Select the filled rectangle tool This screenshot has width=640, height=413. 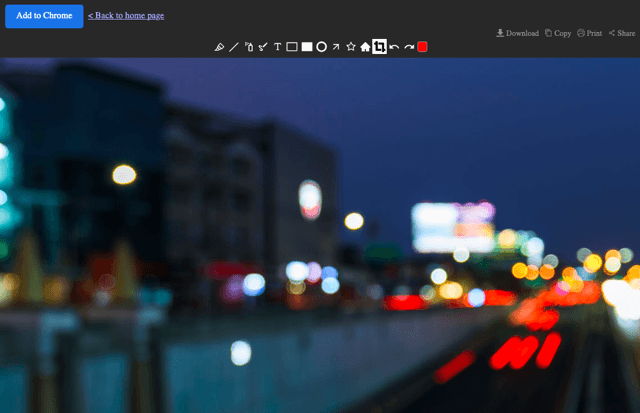(307, 47)
